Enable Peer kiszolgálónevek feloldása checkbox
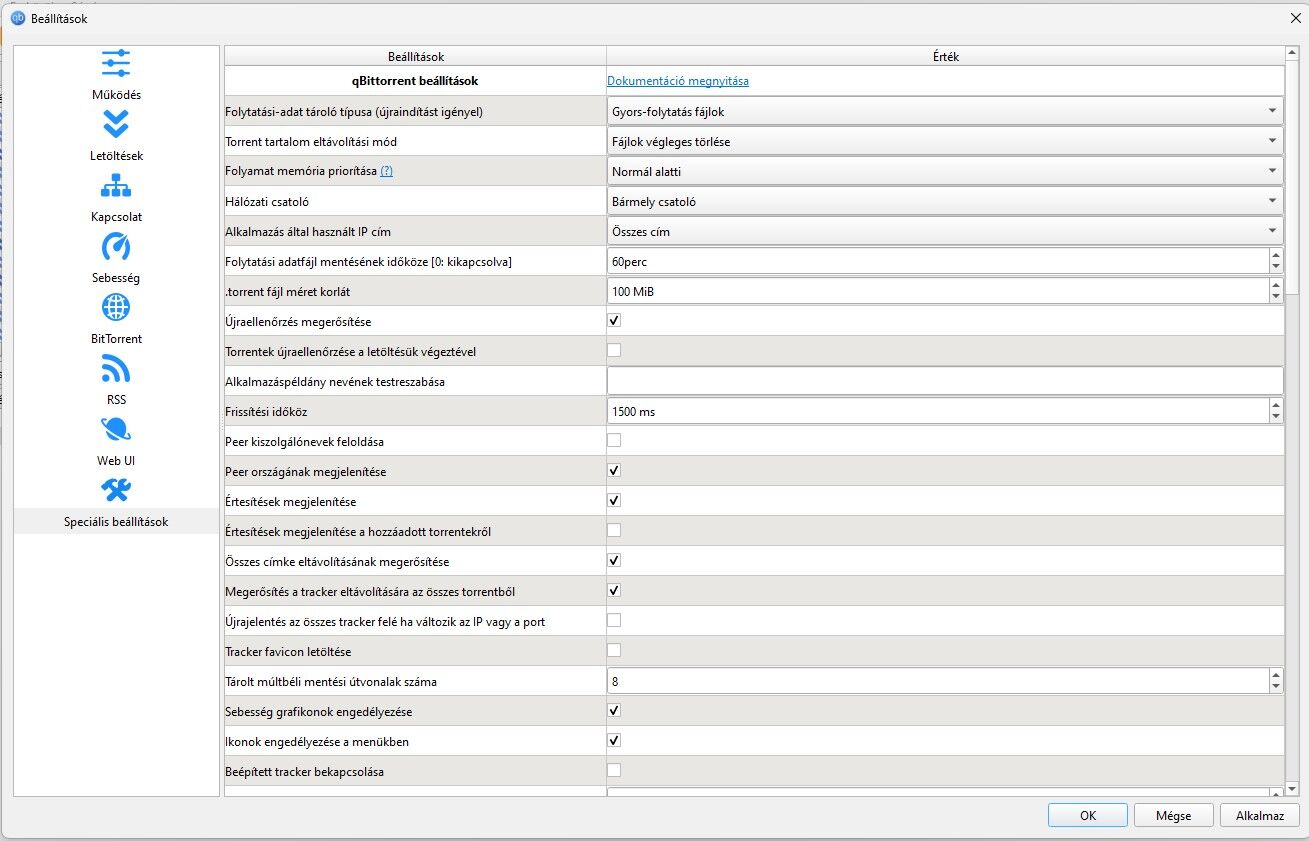 (x=614, y=440)
